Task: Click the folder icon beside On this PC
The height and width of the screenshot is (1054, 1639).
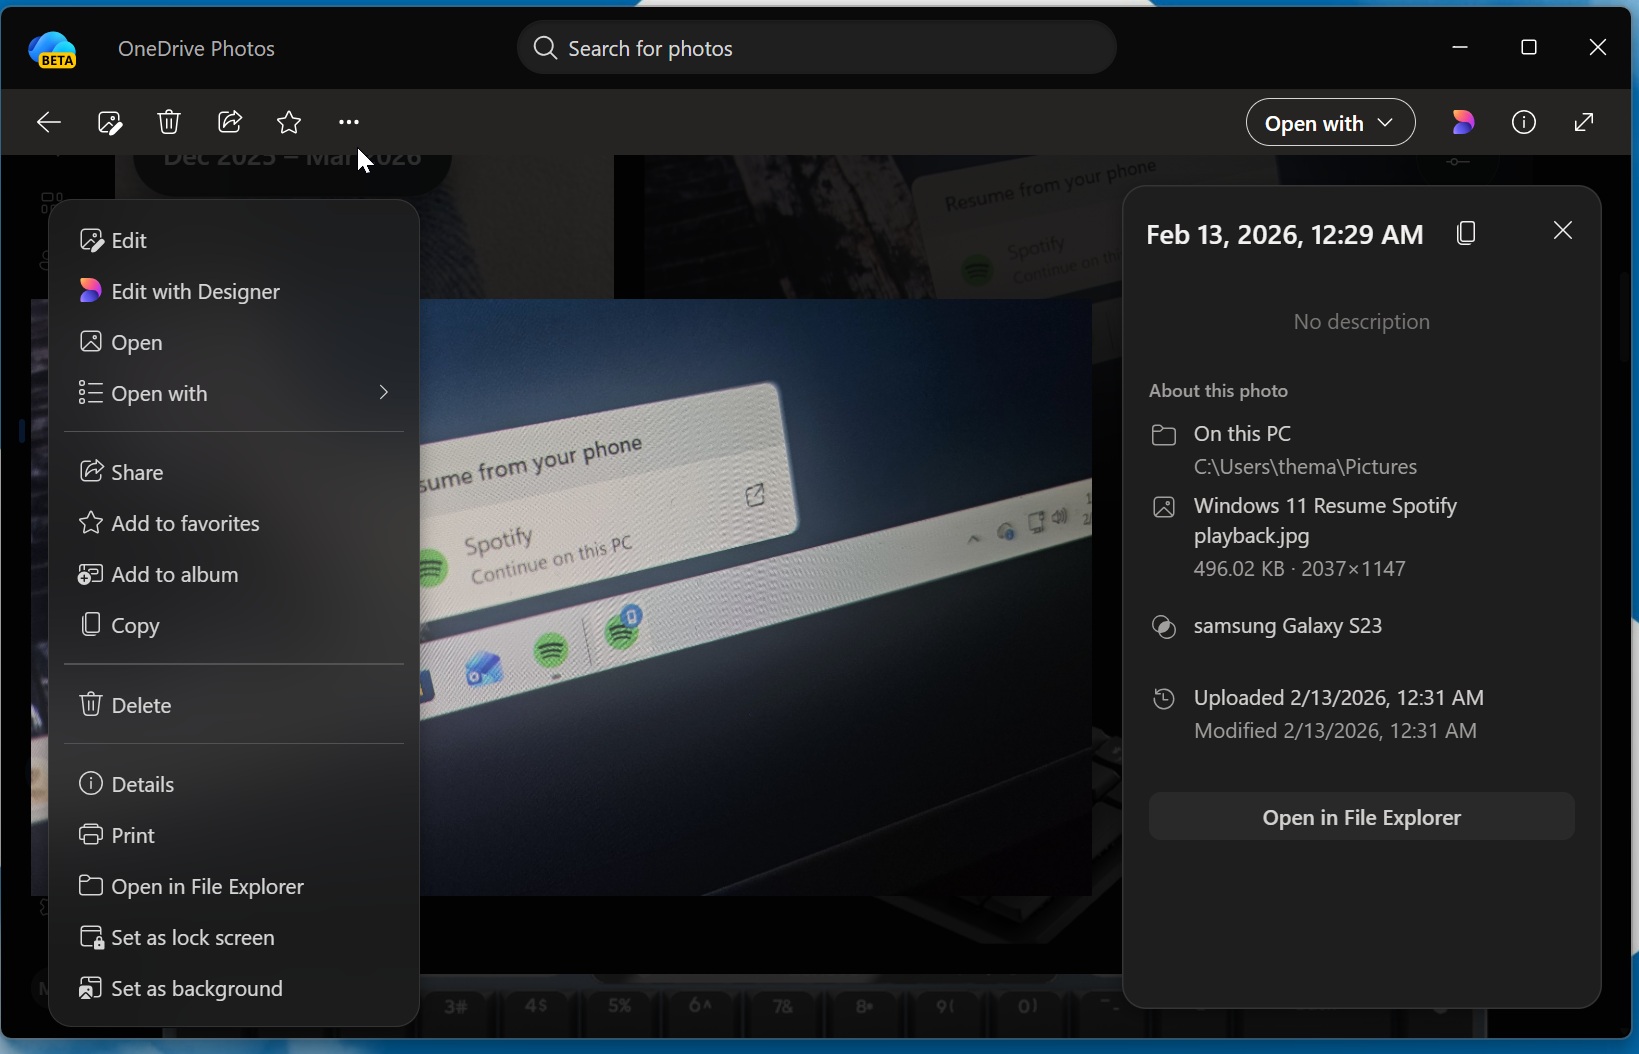Action: [1163, 435]
